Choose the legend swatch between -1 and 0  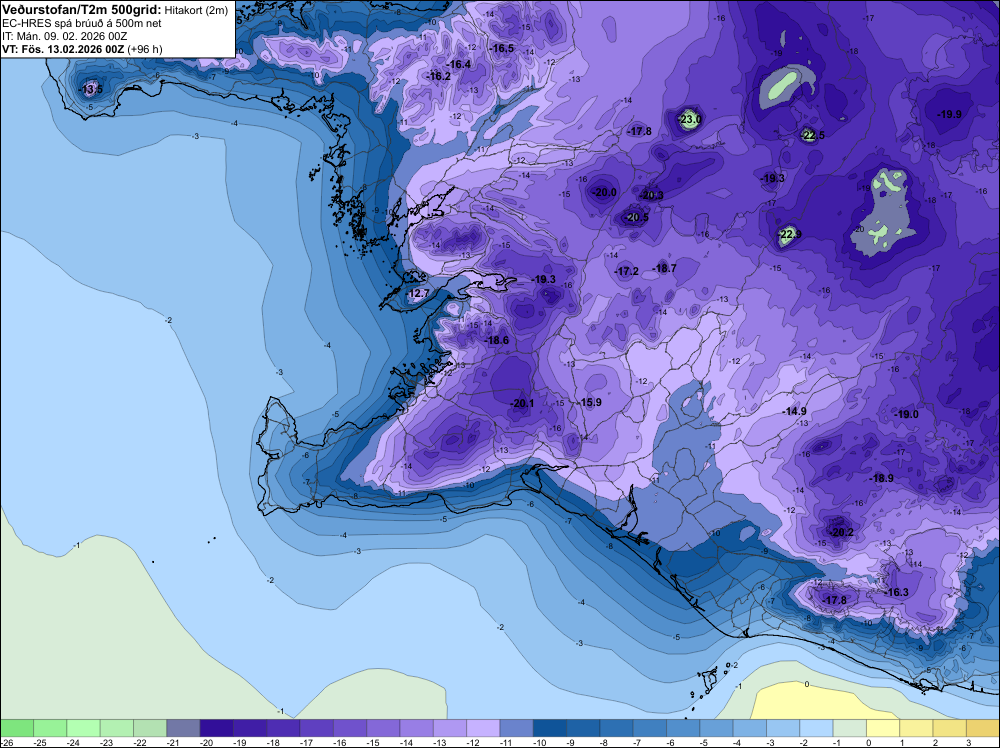(x=849, y=729)
